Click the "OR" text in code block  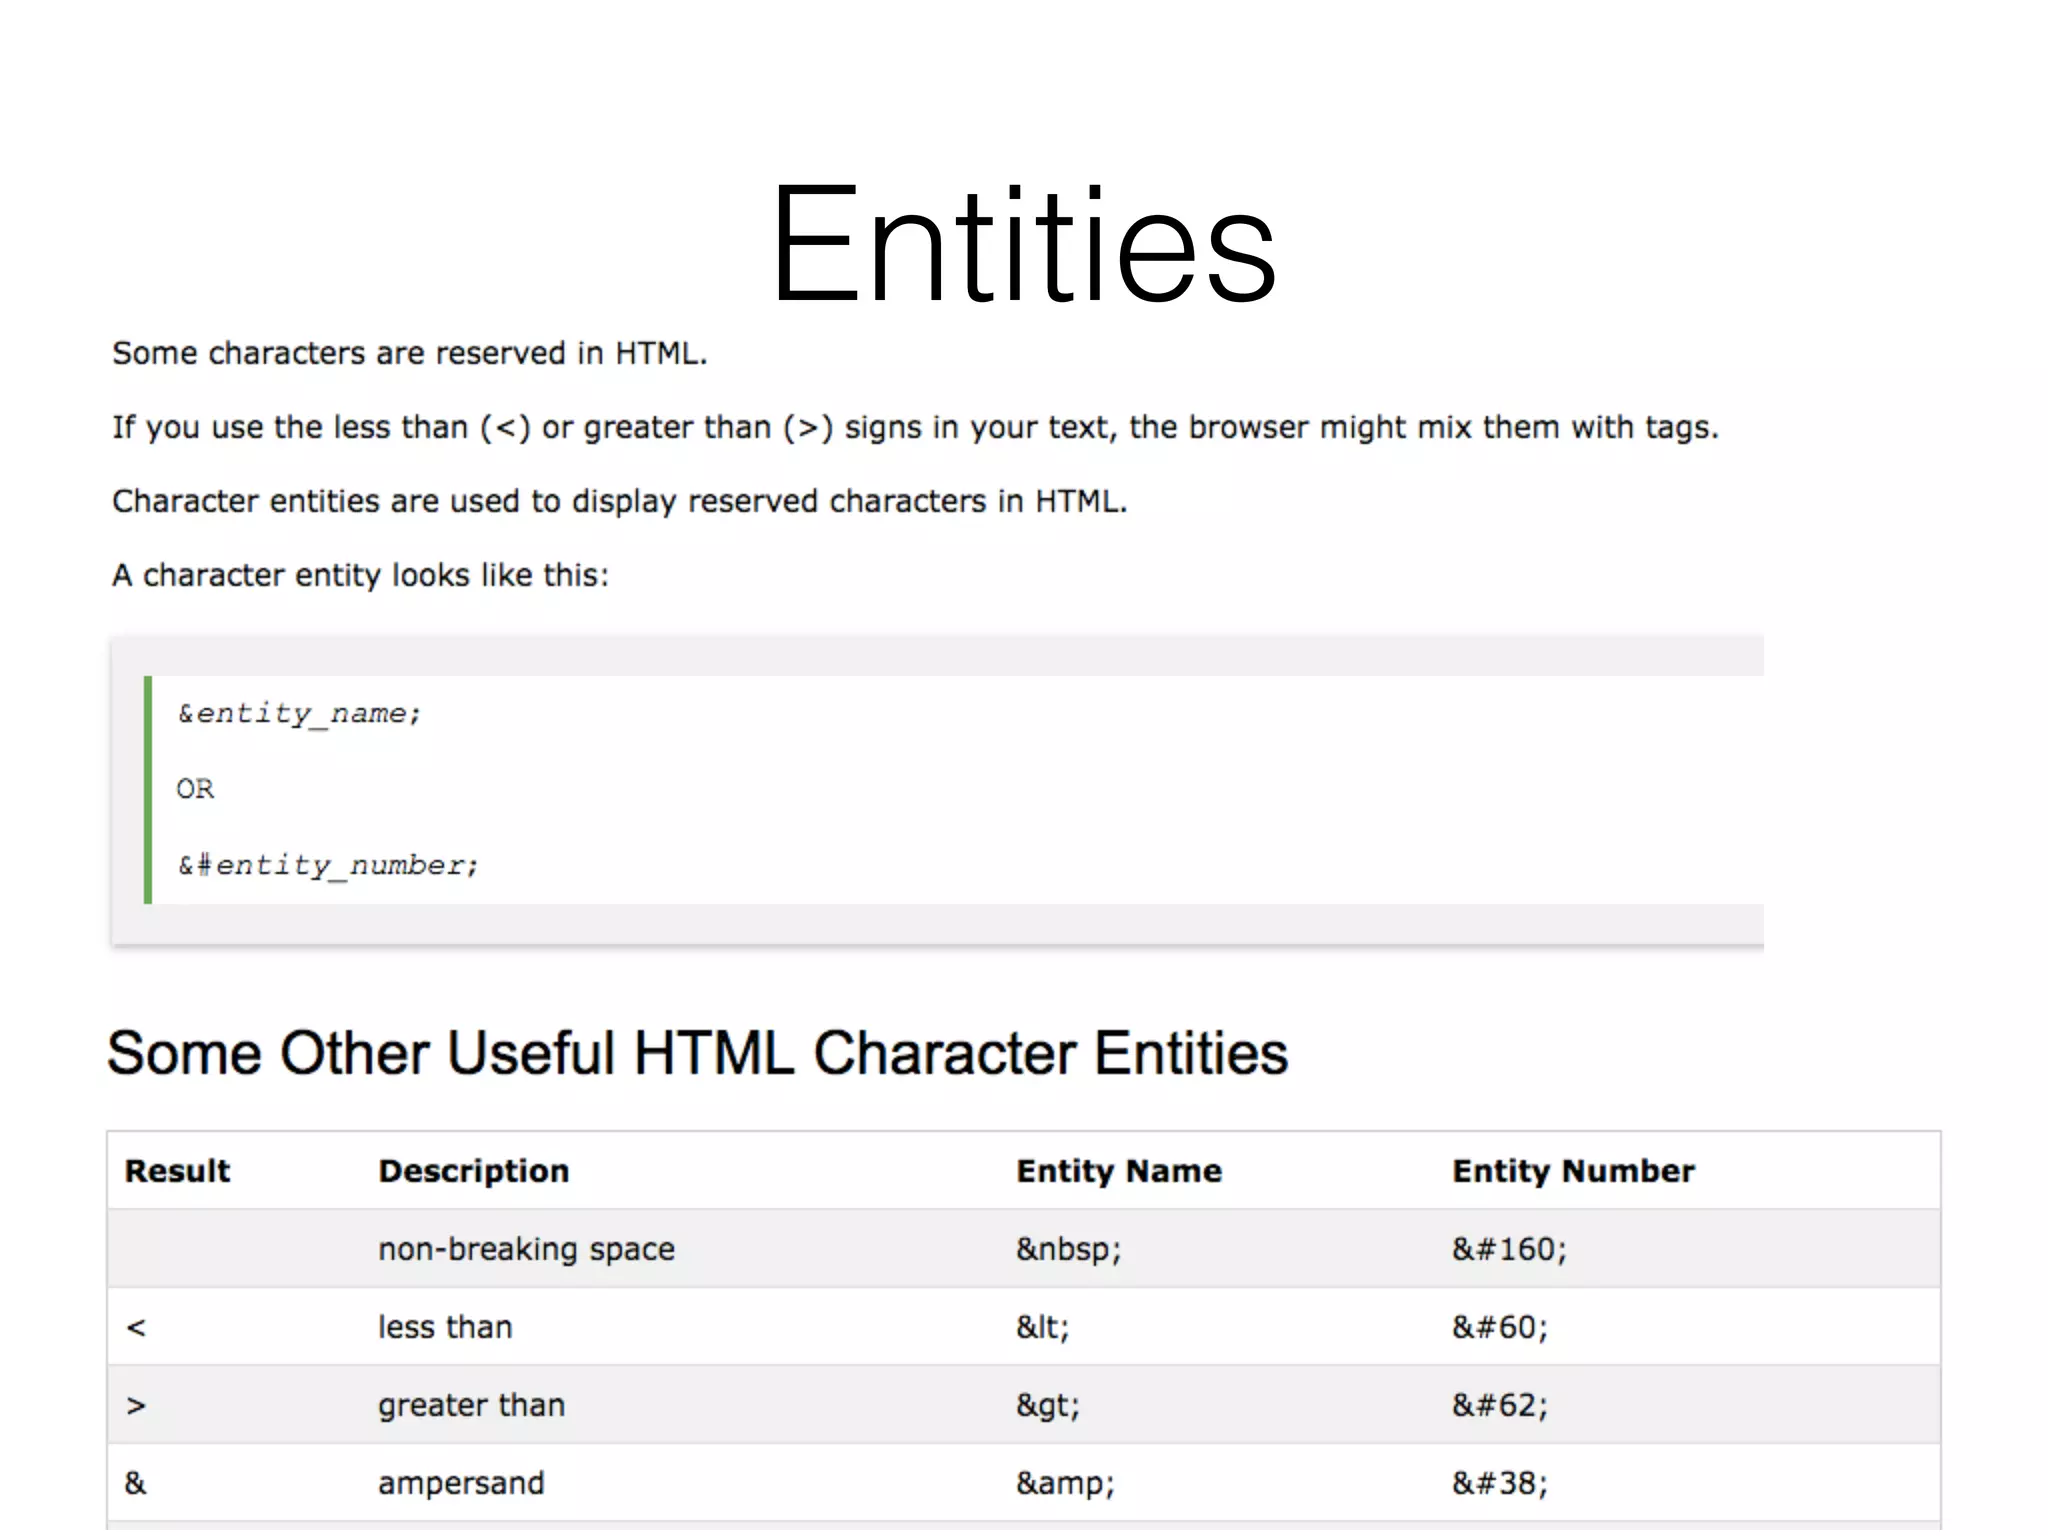[x=196, y=788]
